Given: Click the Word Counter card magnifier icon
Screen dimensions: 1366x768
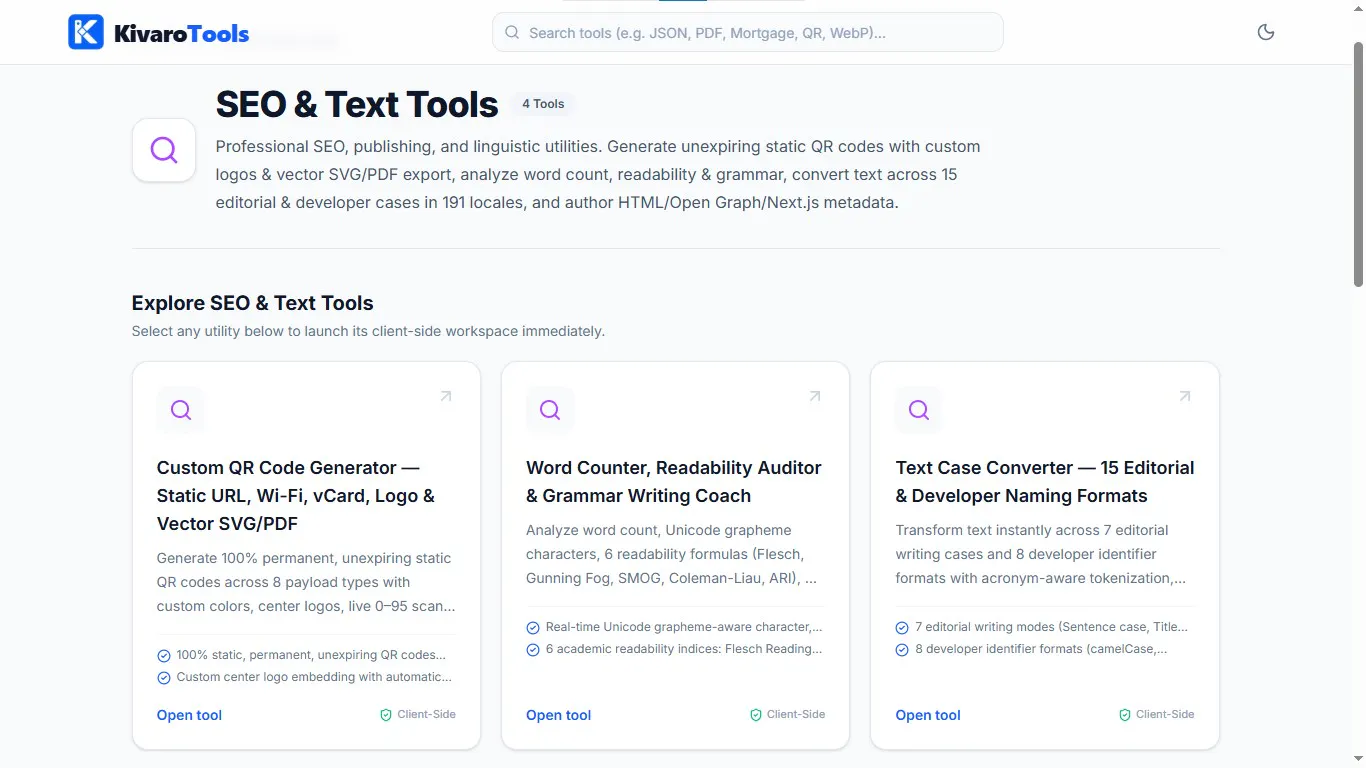Looking at the screenshot, I should coord(550,410).
